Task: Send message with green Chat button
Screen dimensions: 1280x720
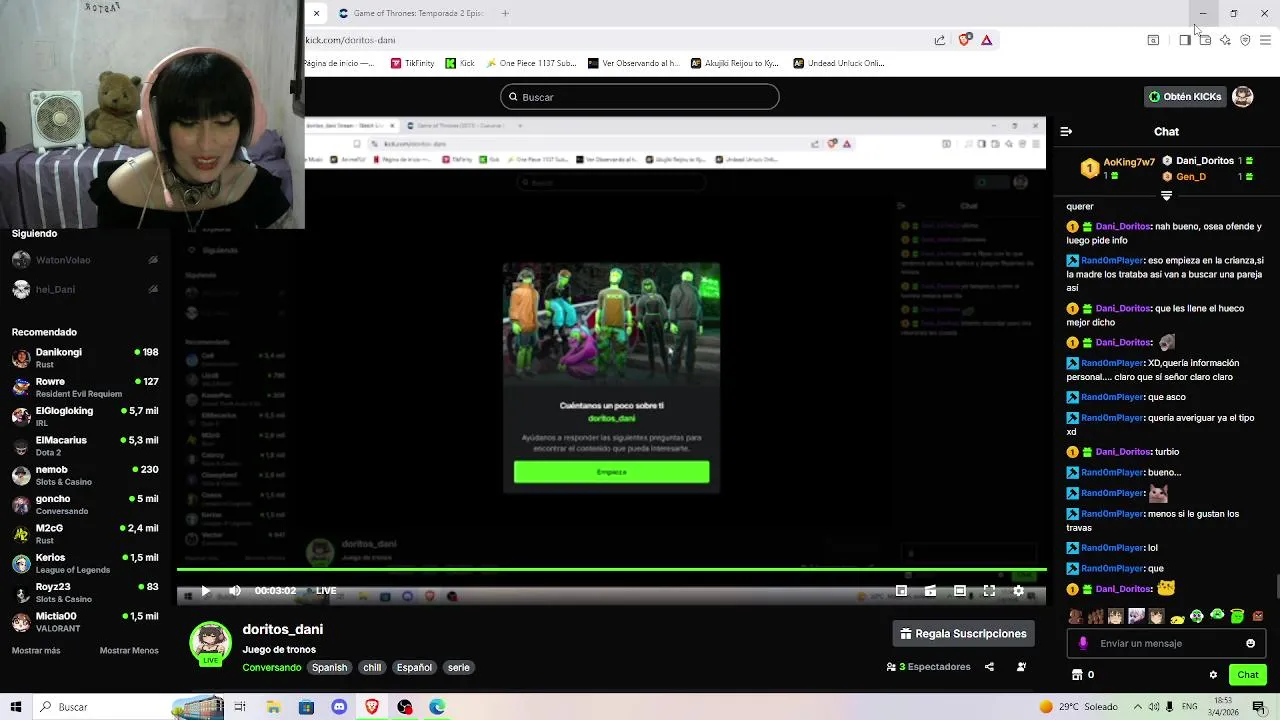Action: coord(1248,675)
